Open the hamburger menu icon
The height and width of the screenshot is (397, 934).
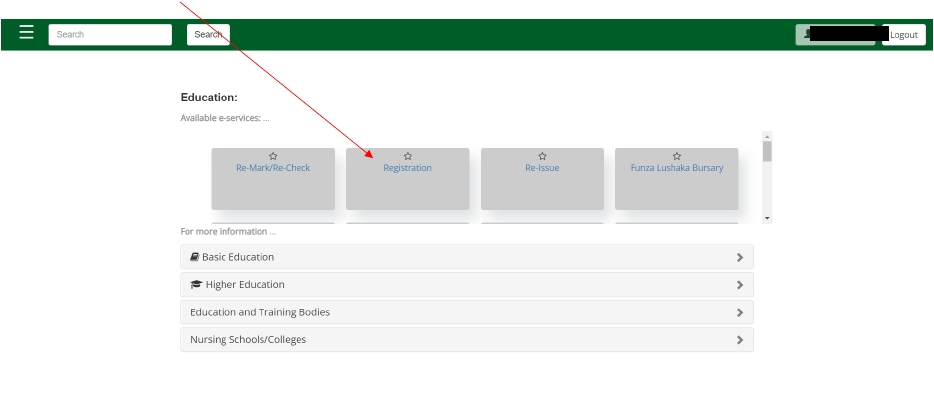click(26, 32)
